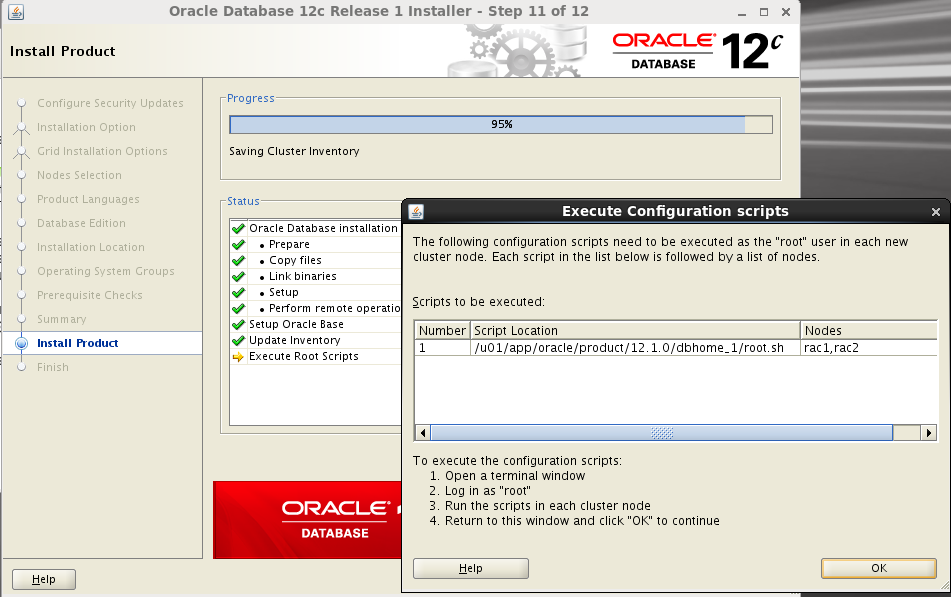Click the Oracle Database red banner image

(307, 520)
